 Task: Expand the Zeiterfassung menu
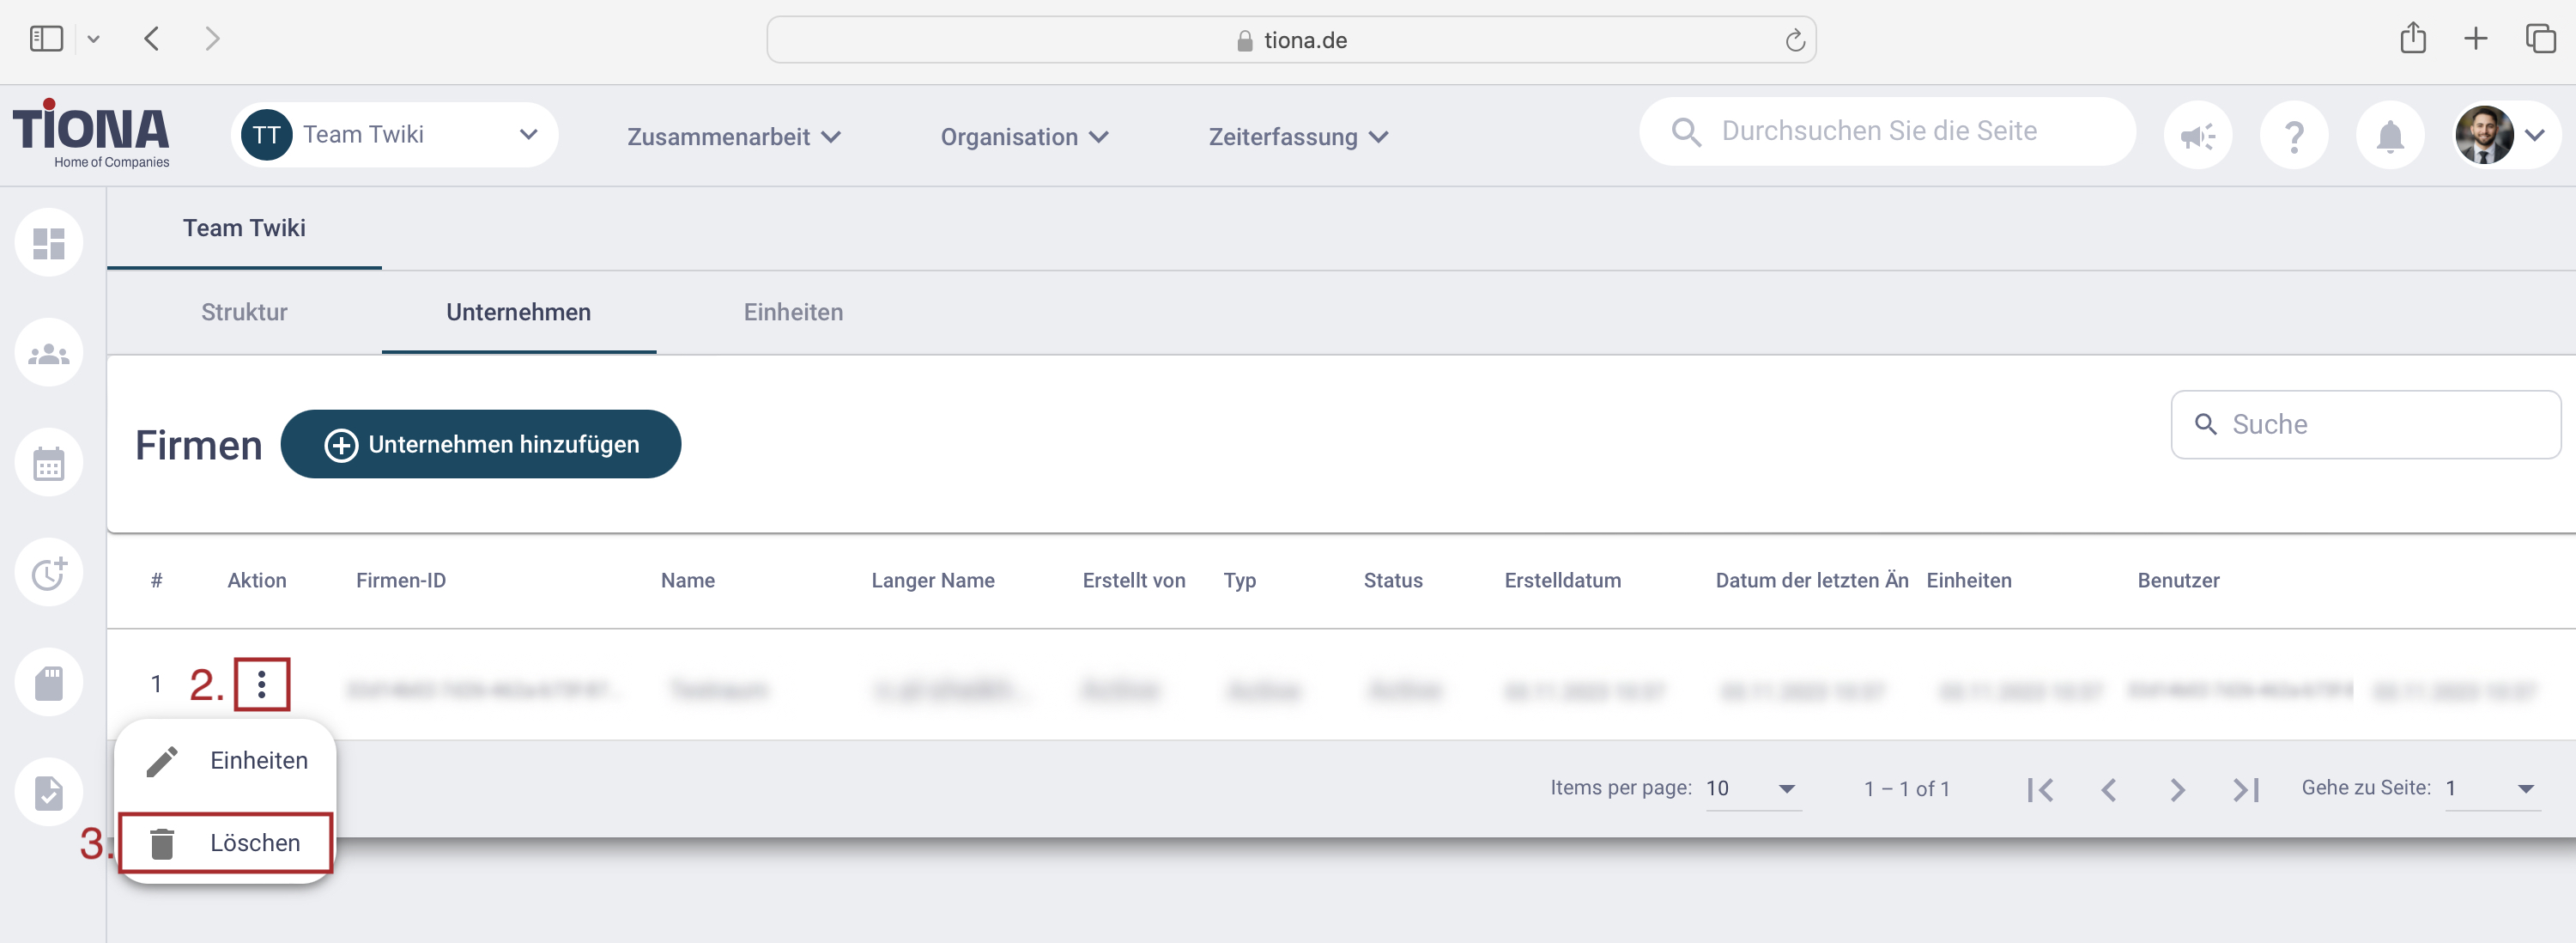tap(1297, 137)
